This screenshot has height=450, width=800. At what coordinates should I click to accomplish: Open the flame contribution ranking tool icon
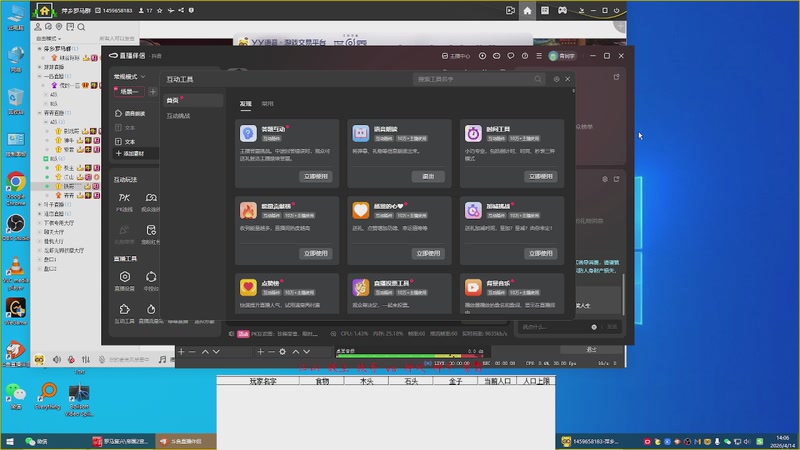pos(248,210)
